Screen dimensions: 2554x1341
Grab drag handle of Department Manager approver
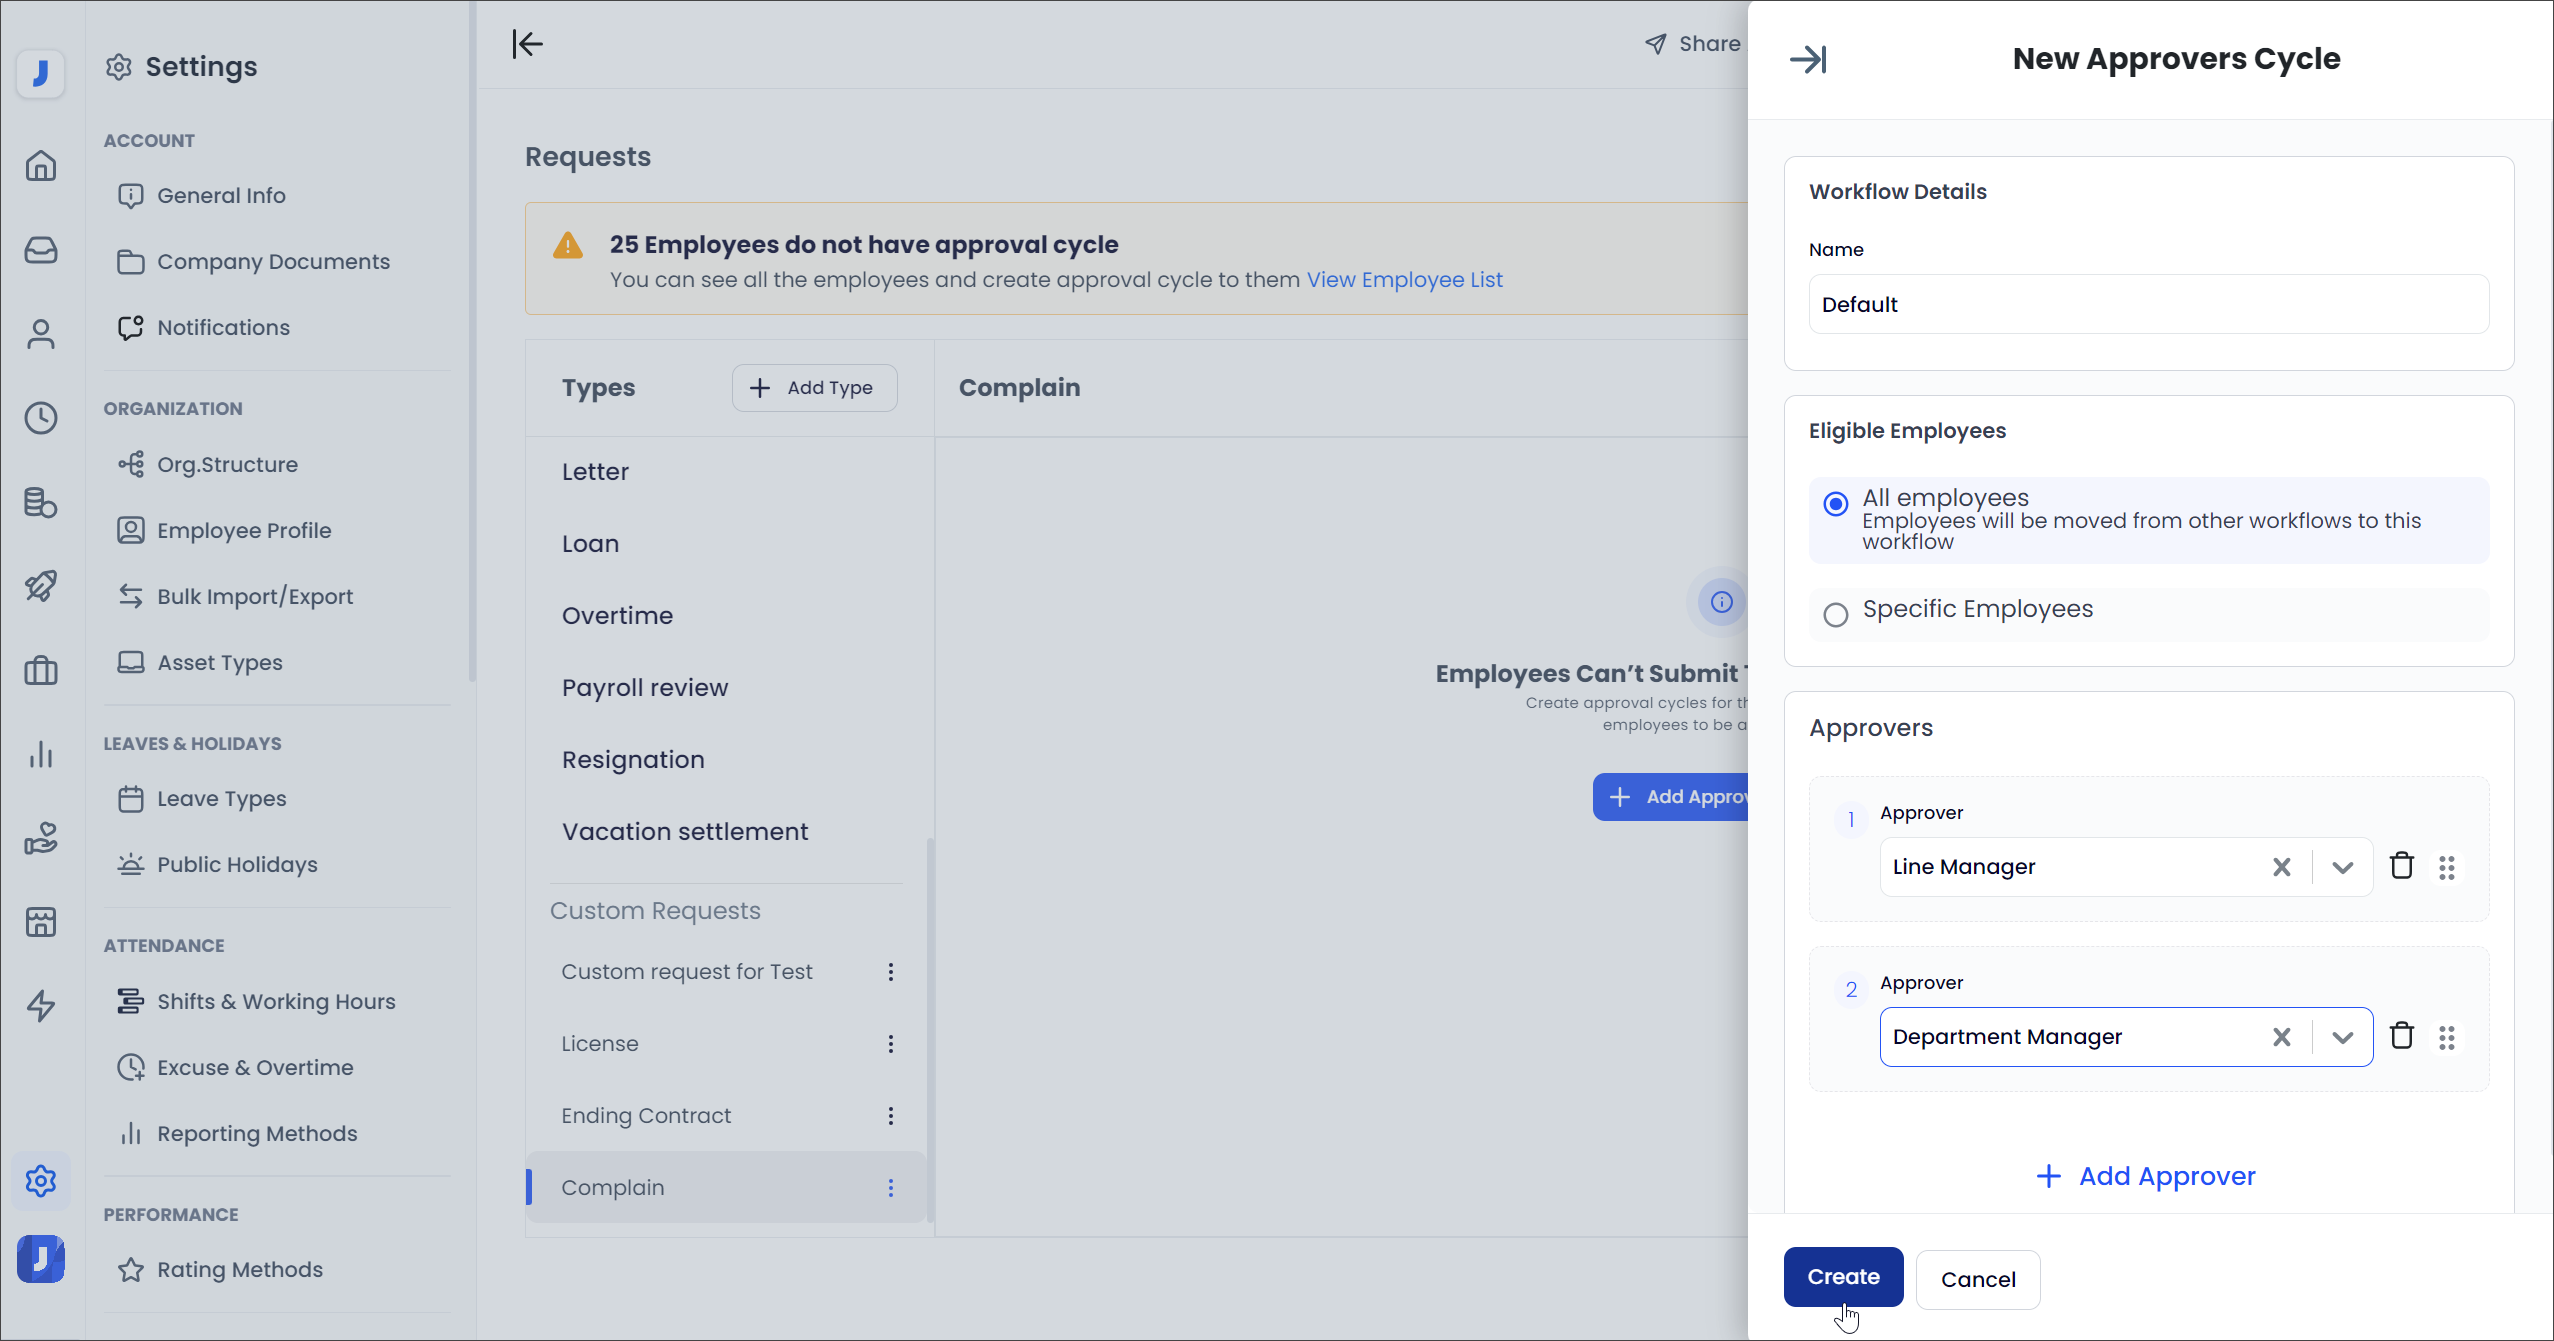click(x=2446, y=1037)
